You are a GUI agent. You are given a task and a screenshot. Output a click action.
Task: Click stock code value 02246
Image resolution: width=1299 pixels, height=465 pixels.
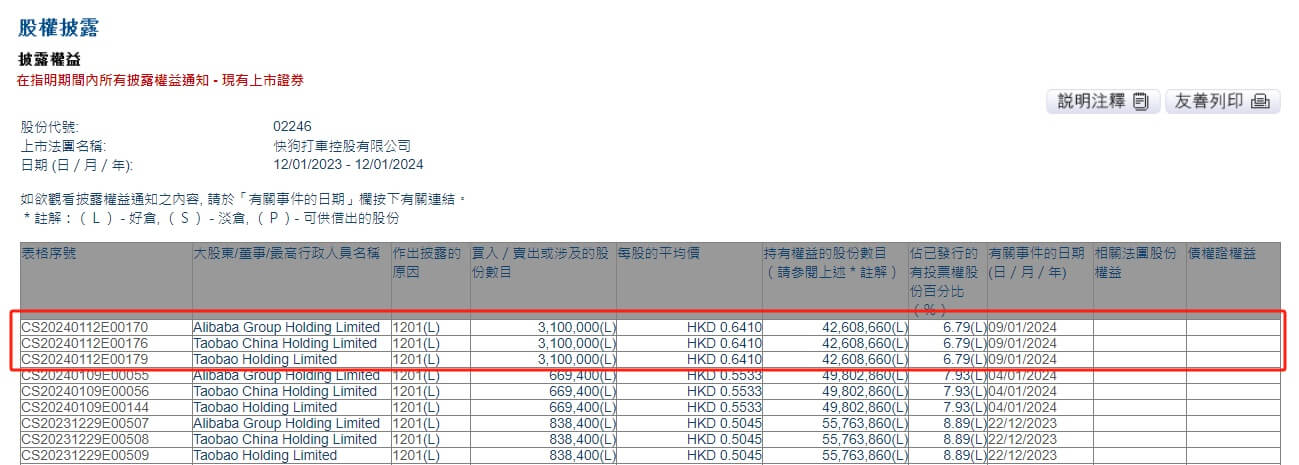point(292,128)
